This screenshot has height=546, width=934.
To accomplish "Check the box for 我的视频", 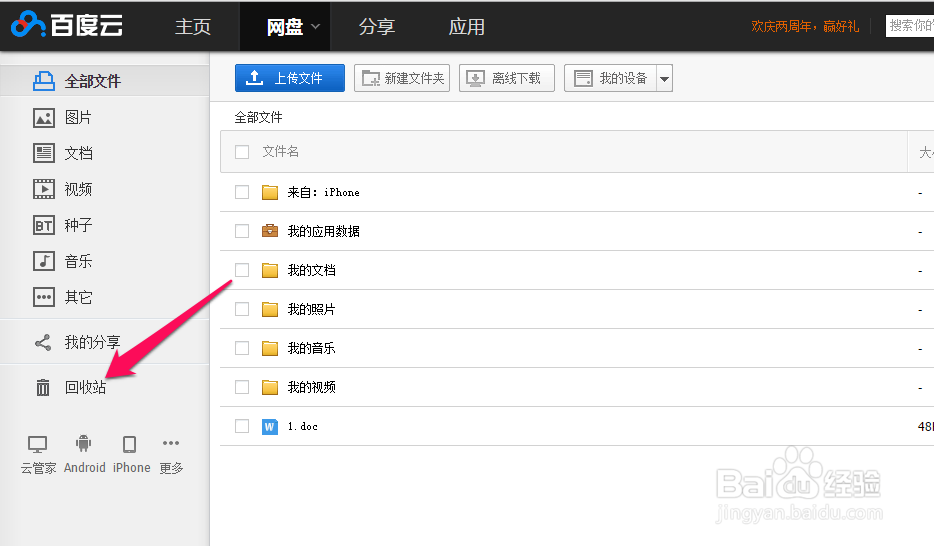I will click(242, 387).
